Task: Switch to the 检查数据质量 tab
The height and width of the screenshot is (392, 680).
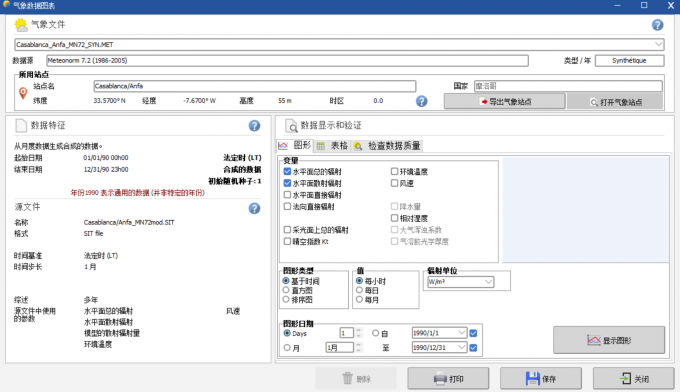Action: (x=387, y=146)
